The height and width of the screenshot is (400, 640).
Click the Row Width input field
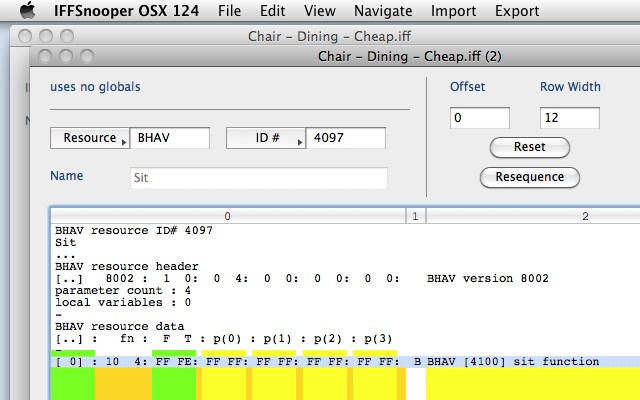tap(569, 118)
